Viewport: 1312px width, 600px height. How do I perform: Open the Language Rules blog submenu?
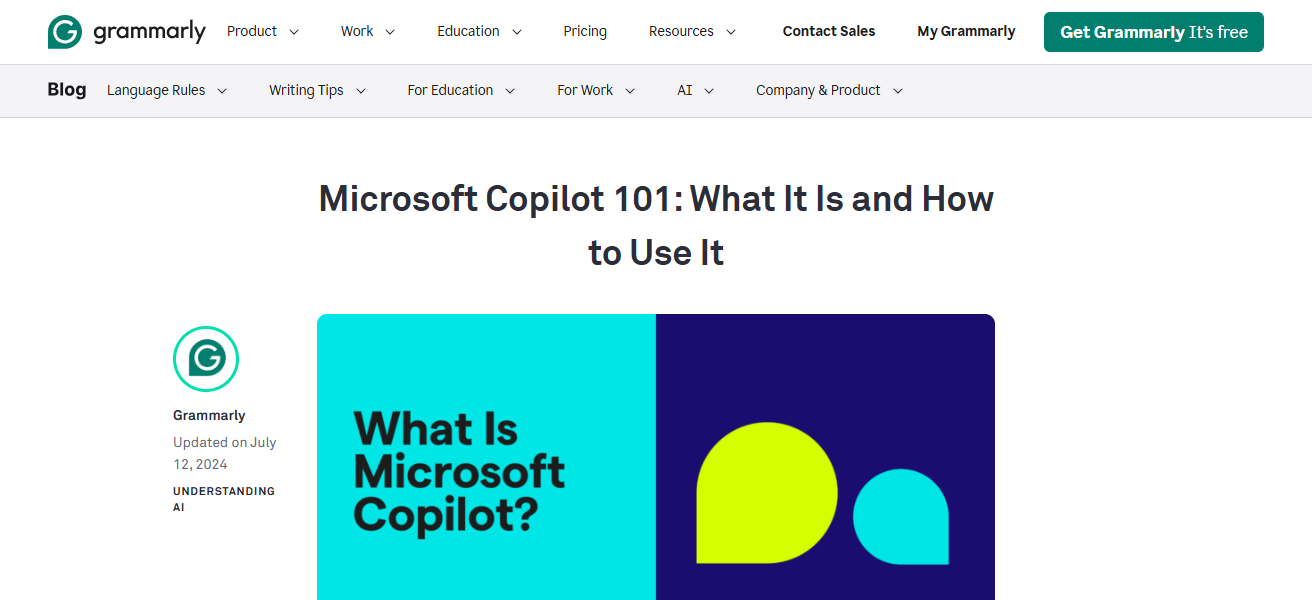click(167, 90)
